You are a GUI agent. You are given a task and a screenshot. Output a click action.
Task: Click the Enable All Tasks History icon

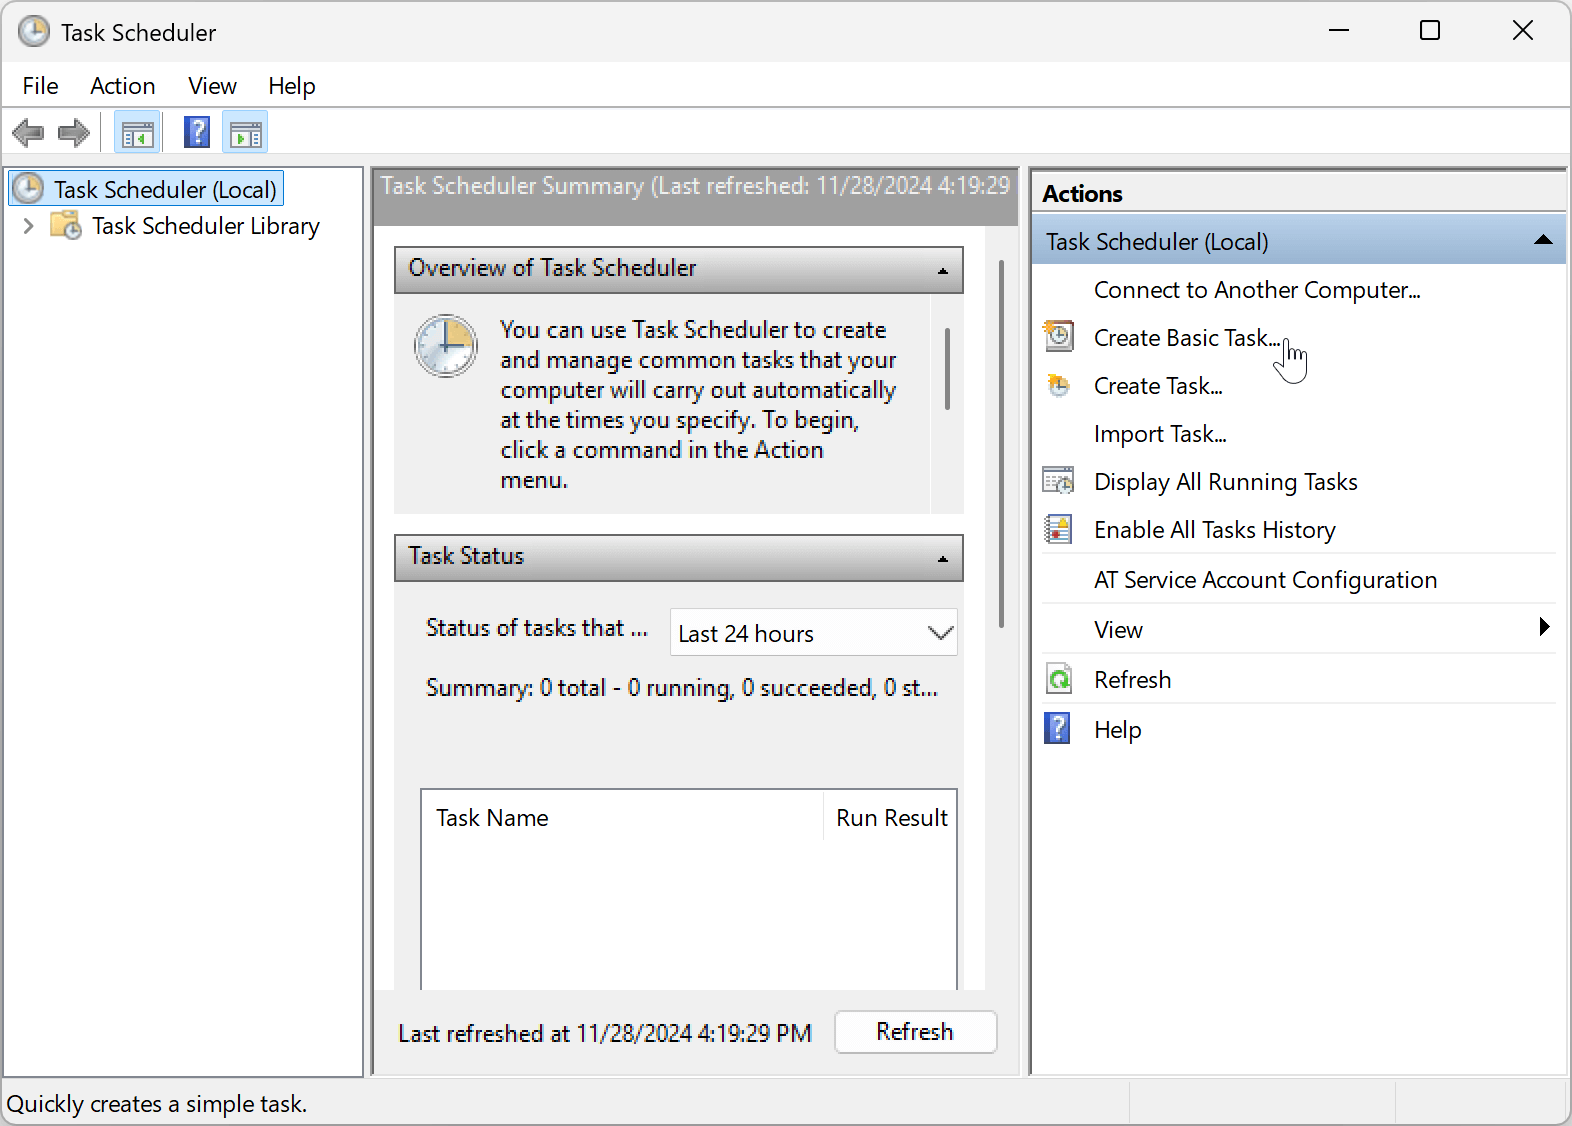pyautogui.click(x=1059, y=528)
